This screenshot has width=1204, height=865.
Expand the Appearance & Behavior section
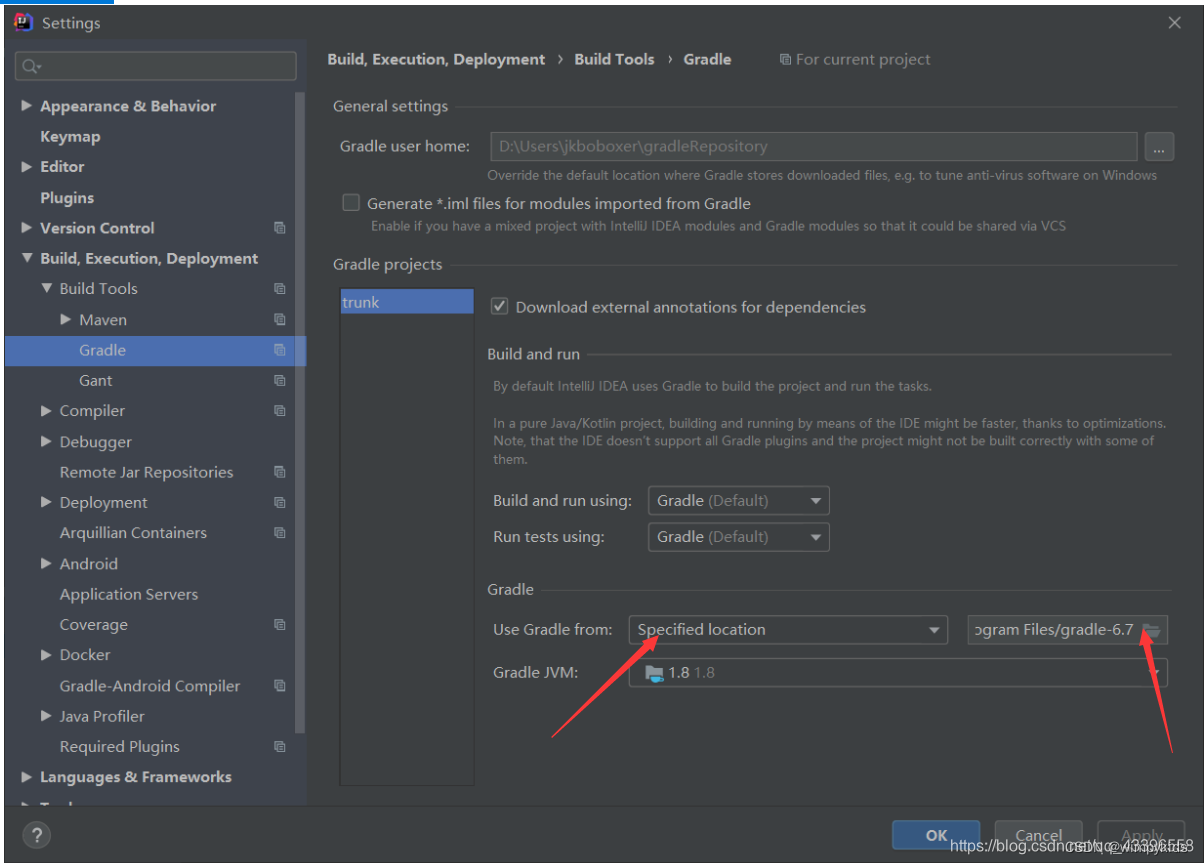point(25,105)
